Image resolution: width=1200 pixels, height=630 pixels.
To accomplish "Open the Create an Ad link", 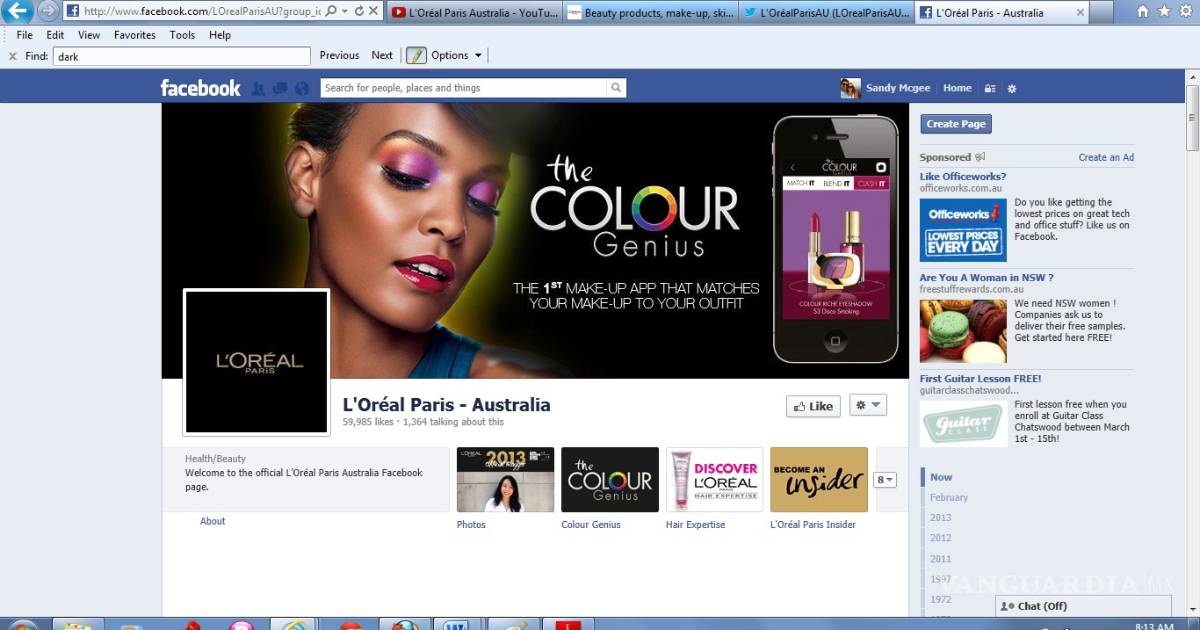I will tap(1105, 158).
